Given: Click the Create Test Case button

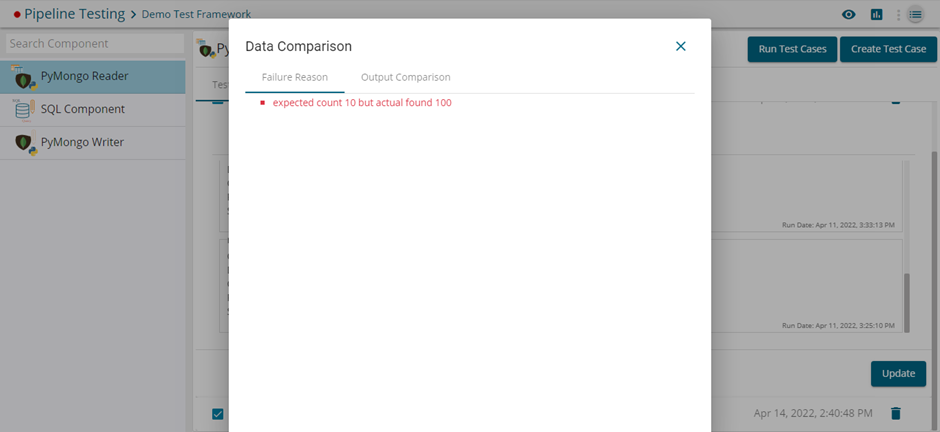Looking at the screenshot, I should click(888, 49).
